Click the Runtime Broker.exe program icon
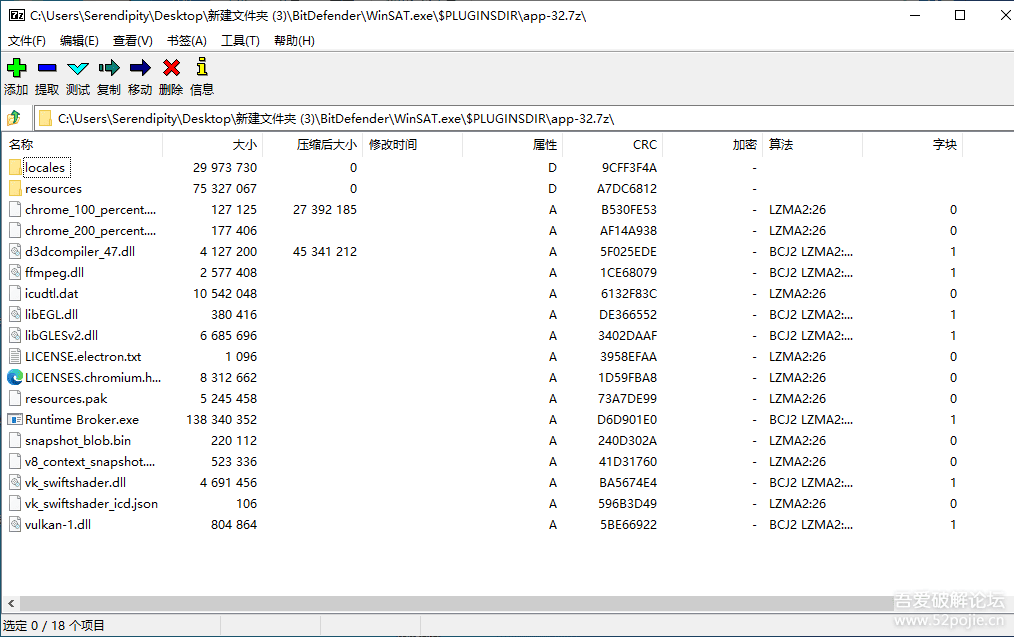Screen dimensions: 1014x637 tap(15, 419)
